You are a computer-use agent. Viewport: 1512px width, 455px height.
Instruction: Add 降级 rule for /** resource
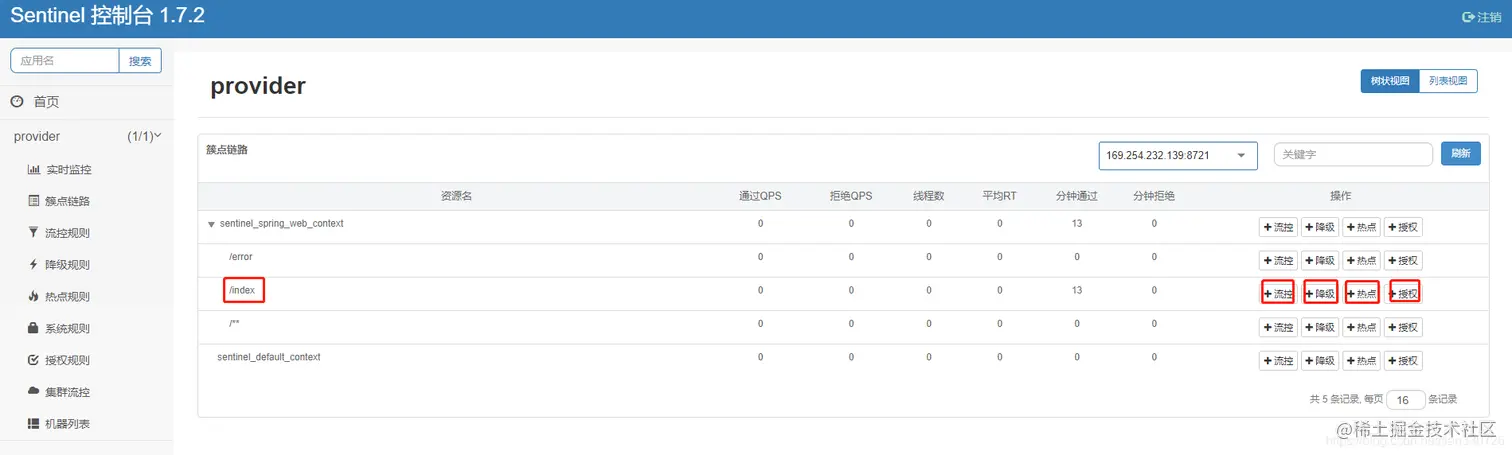(x=1320, y=327)
